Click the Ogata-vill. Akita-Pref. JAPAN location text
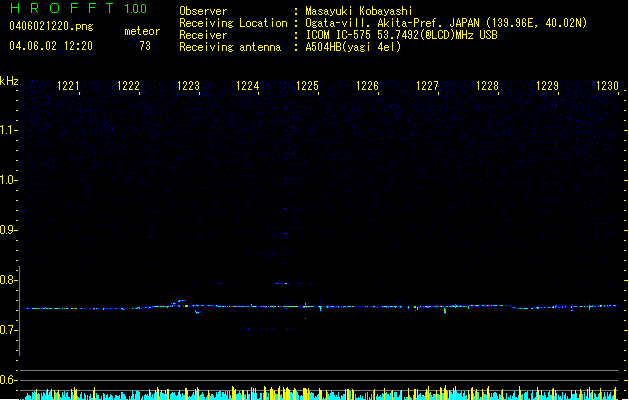 coord(446,23)
